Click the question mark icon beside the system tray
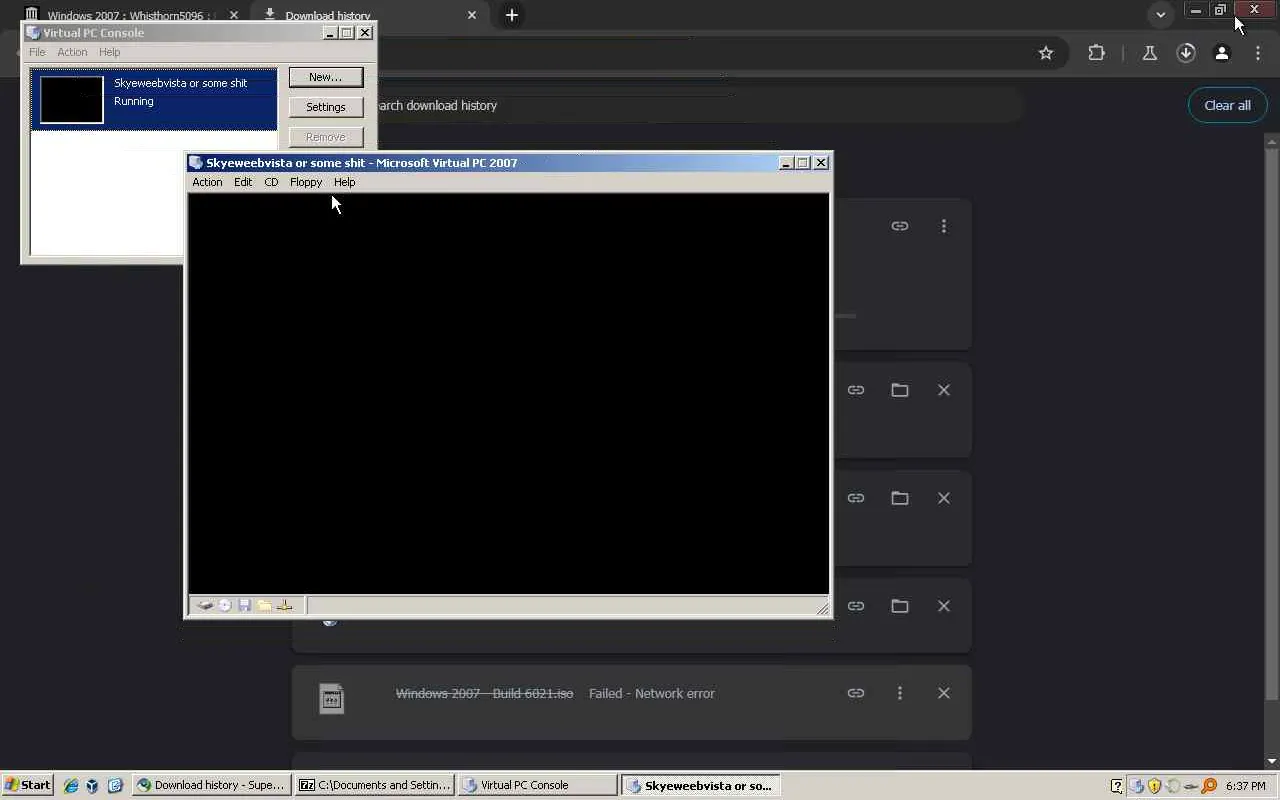Viewport: 1280px width, 800px height. pos(1117,786)
